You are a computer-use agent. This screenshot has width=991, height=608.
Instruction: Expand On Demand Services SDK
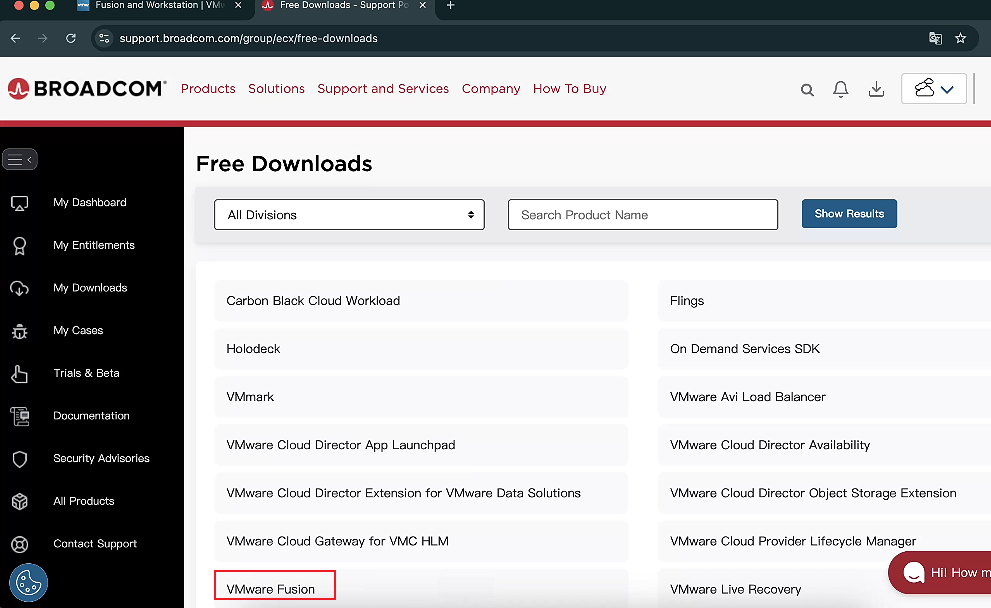(x=825, y=349)
